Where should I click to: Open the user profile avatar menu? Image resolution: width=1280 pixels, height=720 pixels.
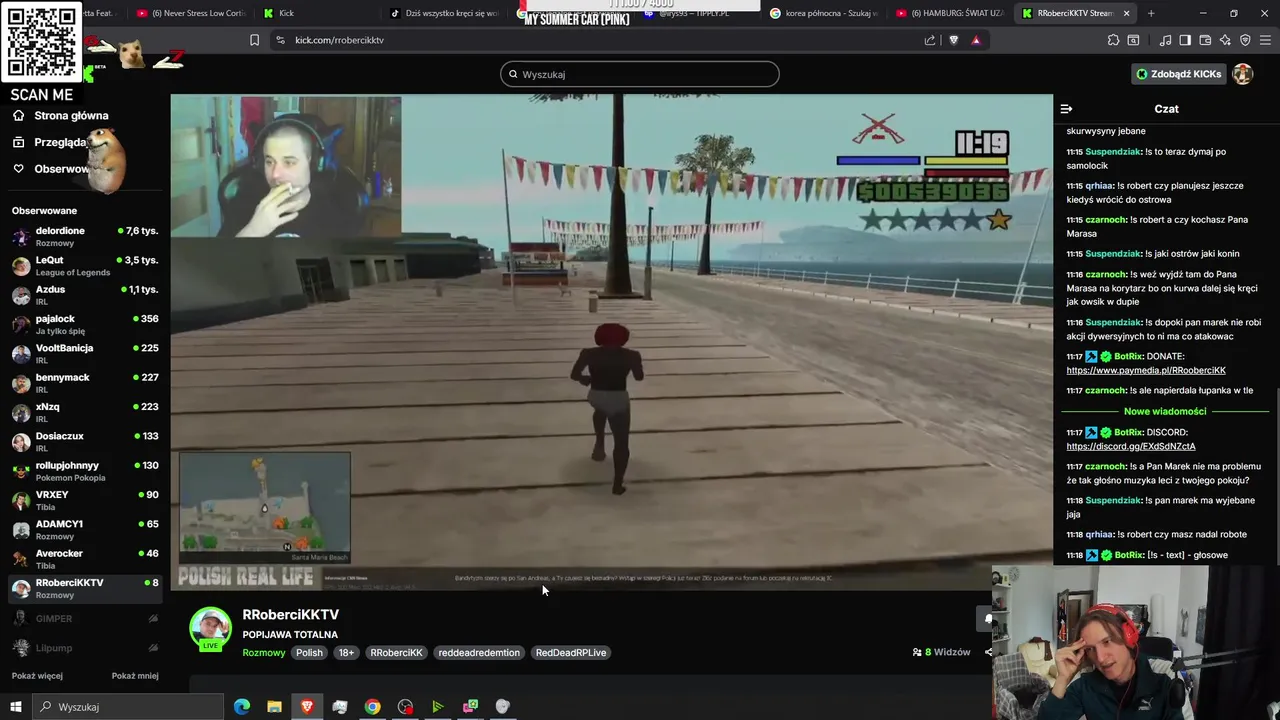[1242, 74]
